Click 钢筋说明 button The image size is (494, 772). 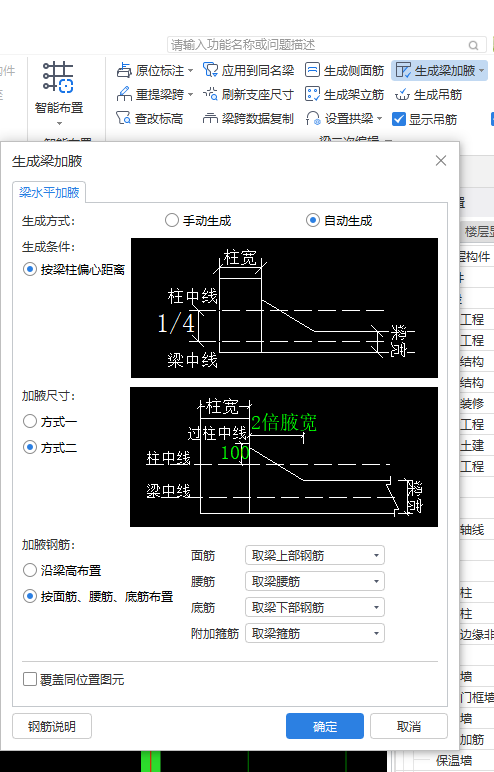point(52,726)
